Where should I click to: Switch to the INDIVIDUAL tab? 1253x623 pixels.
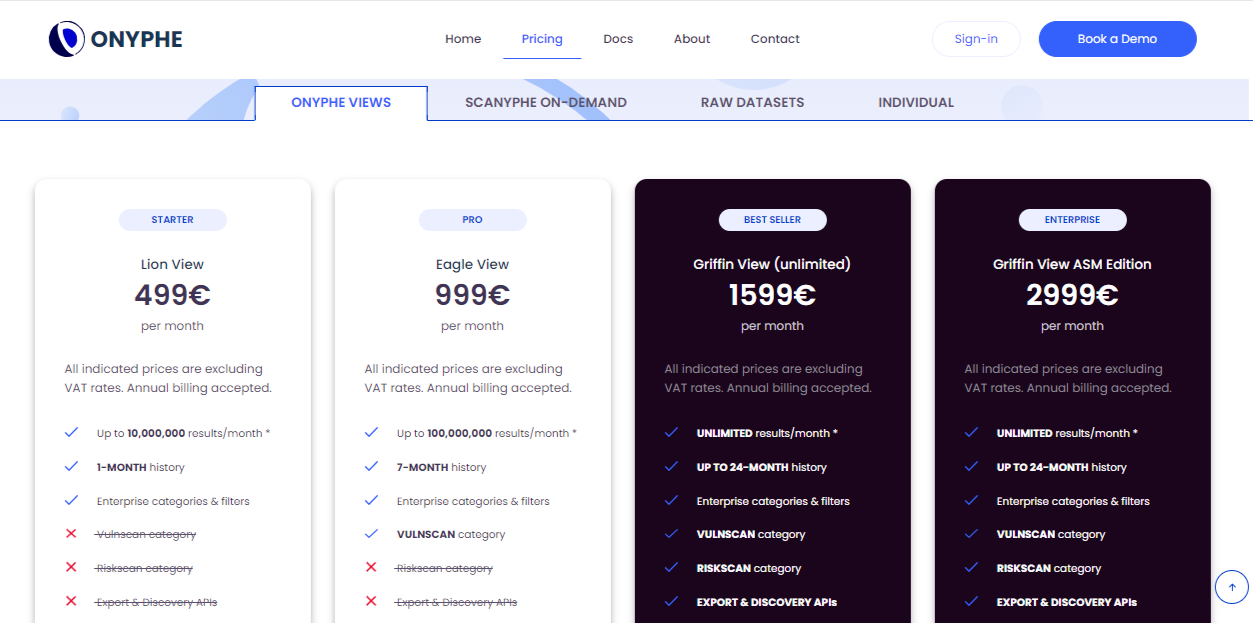[x=916, y=103]
